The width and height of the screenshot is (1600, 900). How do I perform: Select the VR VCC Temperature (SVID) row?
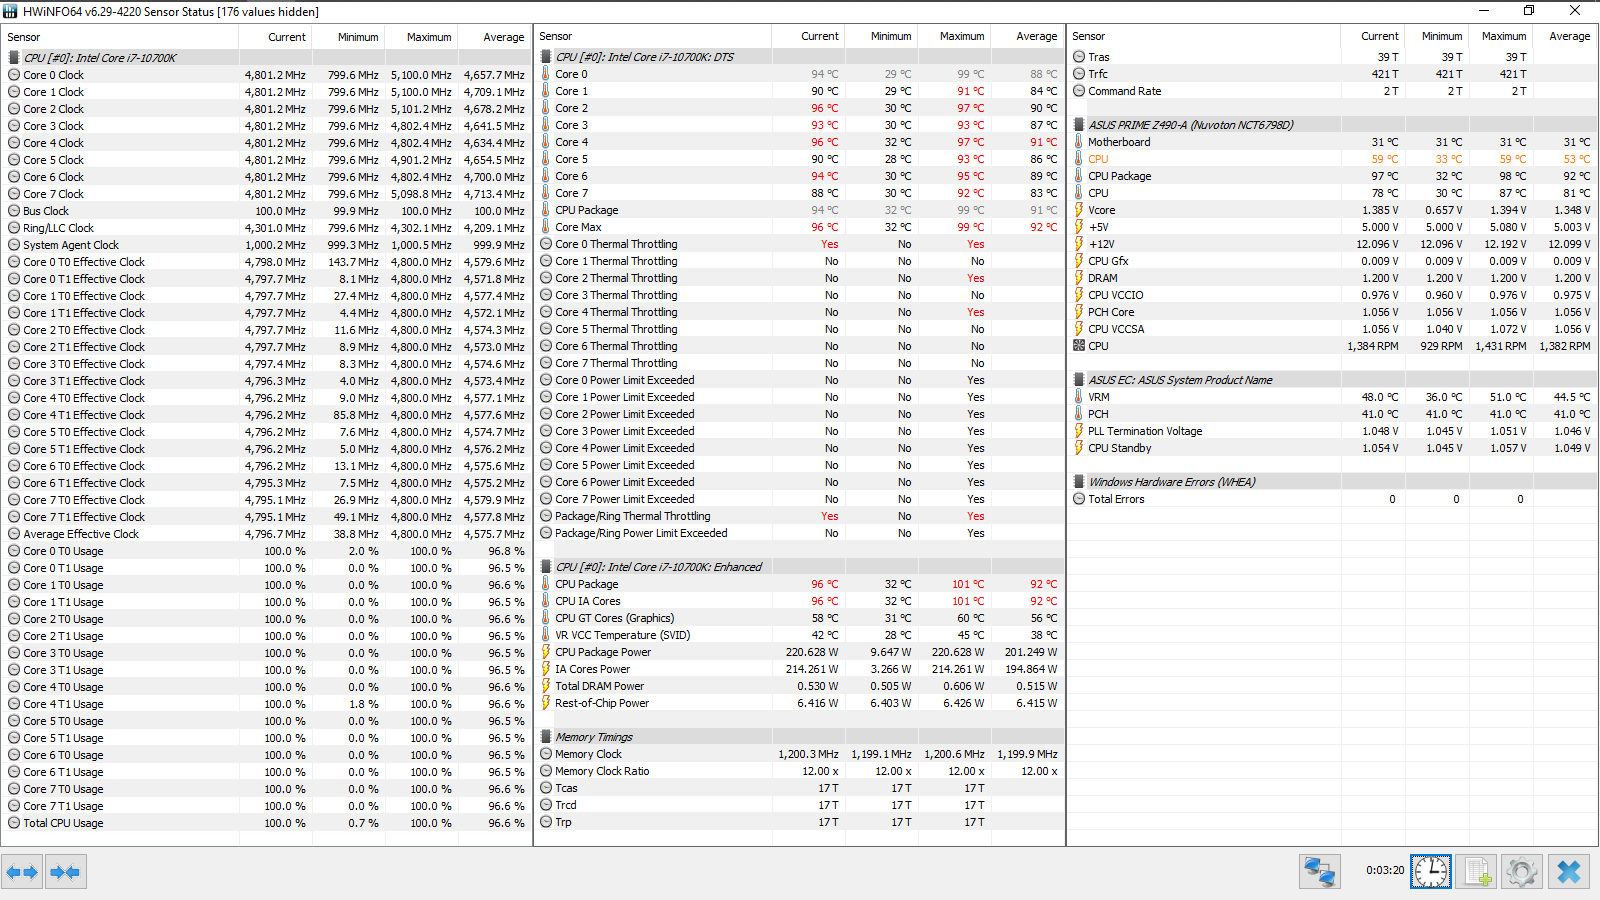coord(800,635)
